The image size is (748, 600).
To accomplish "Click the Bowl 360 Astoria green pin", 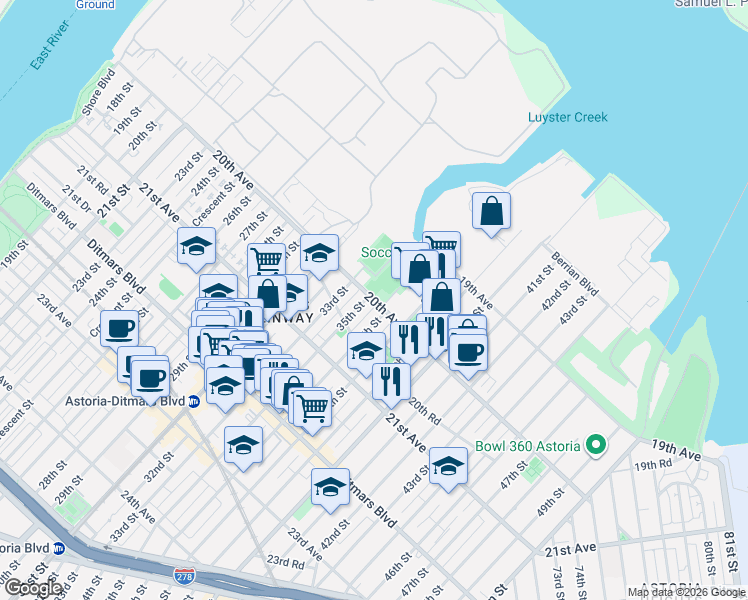I will pyautogui.click(x=595, y=445).
